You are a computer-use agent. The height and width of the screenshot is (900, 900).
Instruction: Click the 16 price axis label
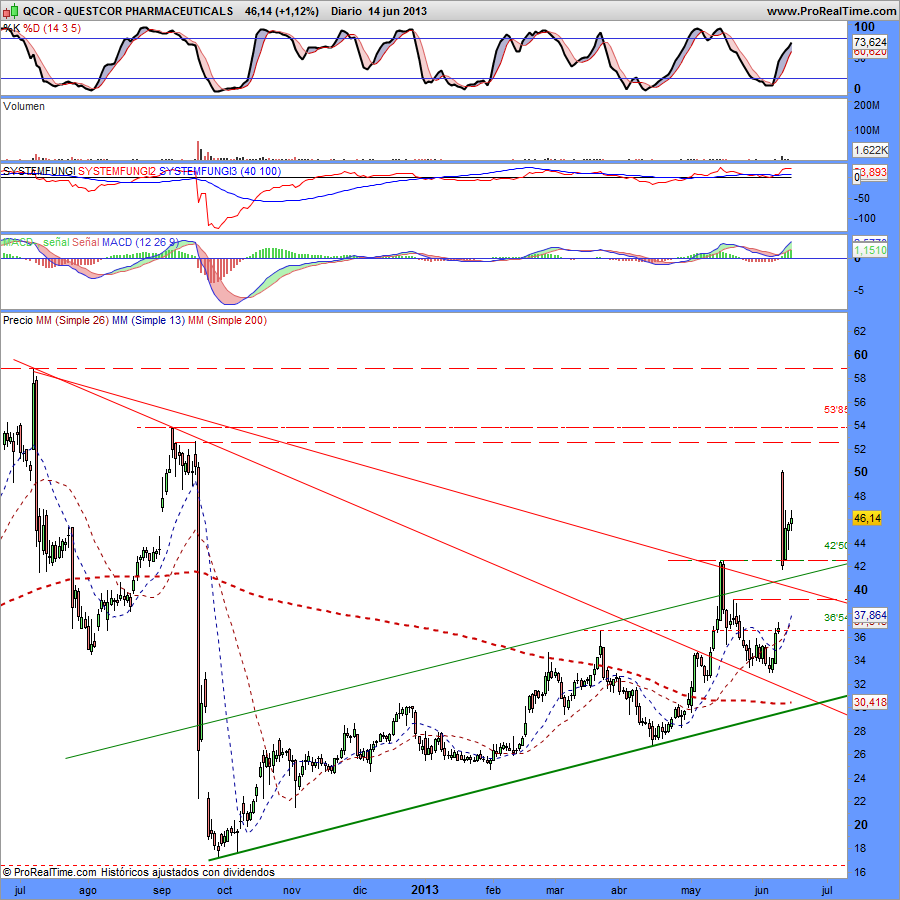(x=860, y=872)
